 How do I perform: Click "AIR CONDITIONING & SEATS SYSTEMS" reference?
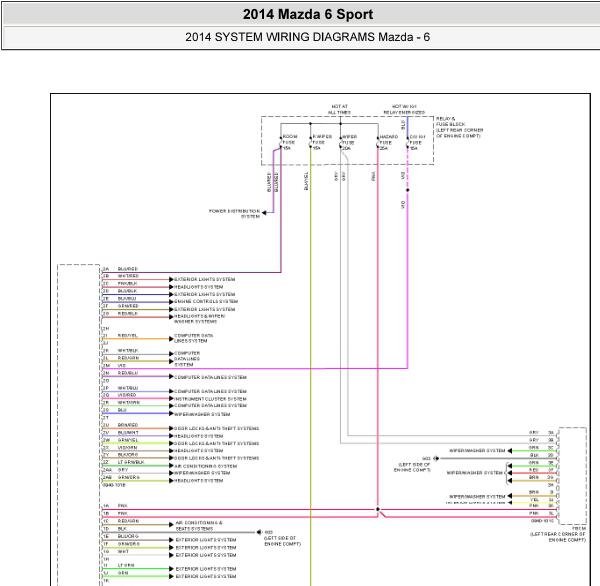[x=199, y=526]
